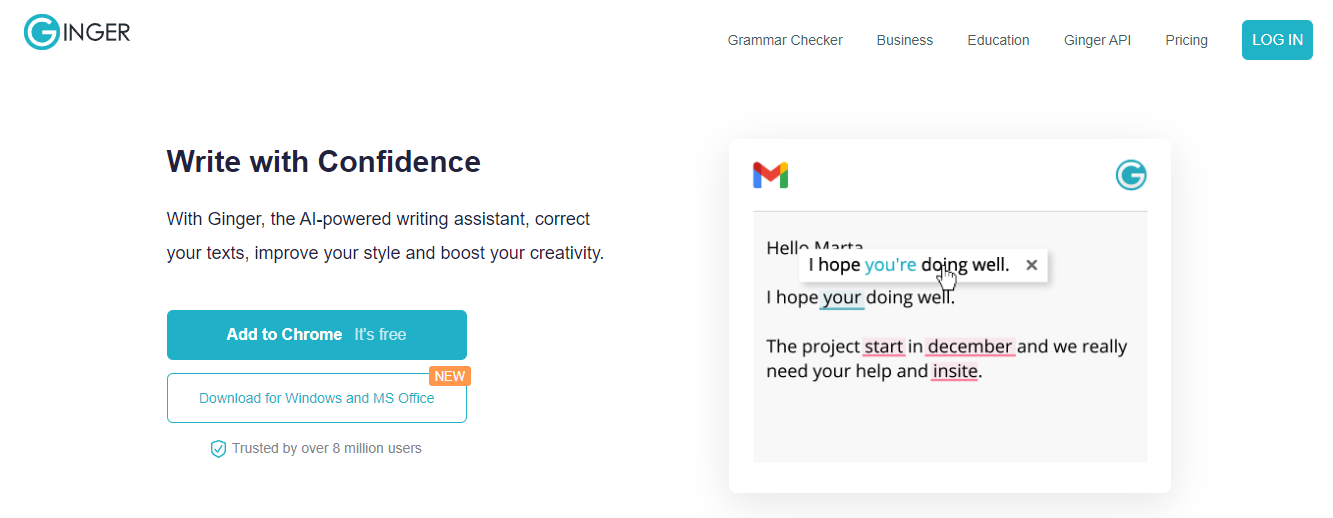Click the orange NEW badge

coord(449,376)
